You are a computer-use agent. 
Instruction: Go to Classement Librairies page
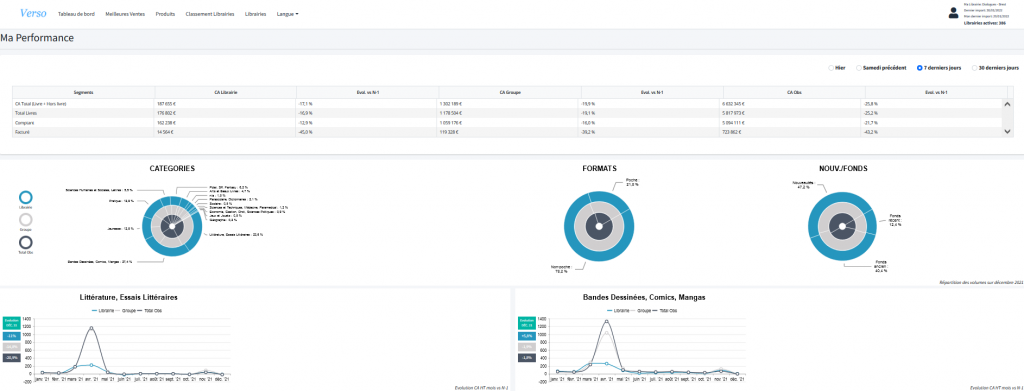[210, 14]
